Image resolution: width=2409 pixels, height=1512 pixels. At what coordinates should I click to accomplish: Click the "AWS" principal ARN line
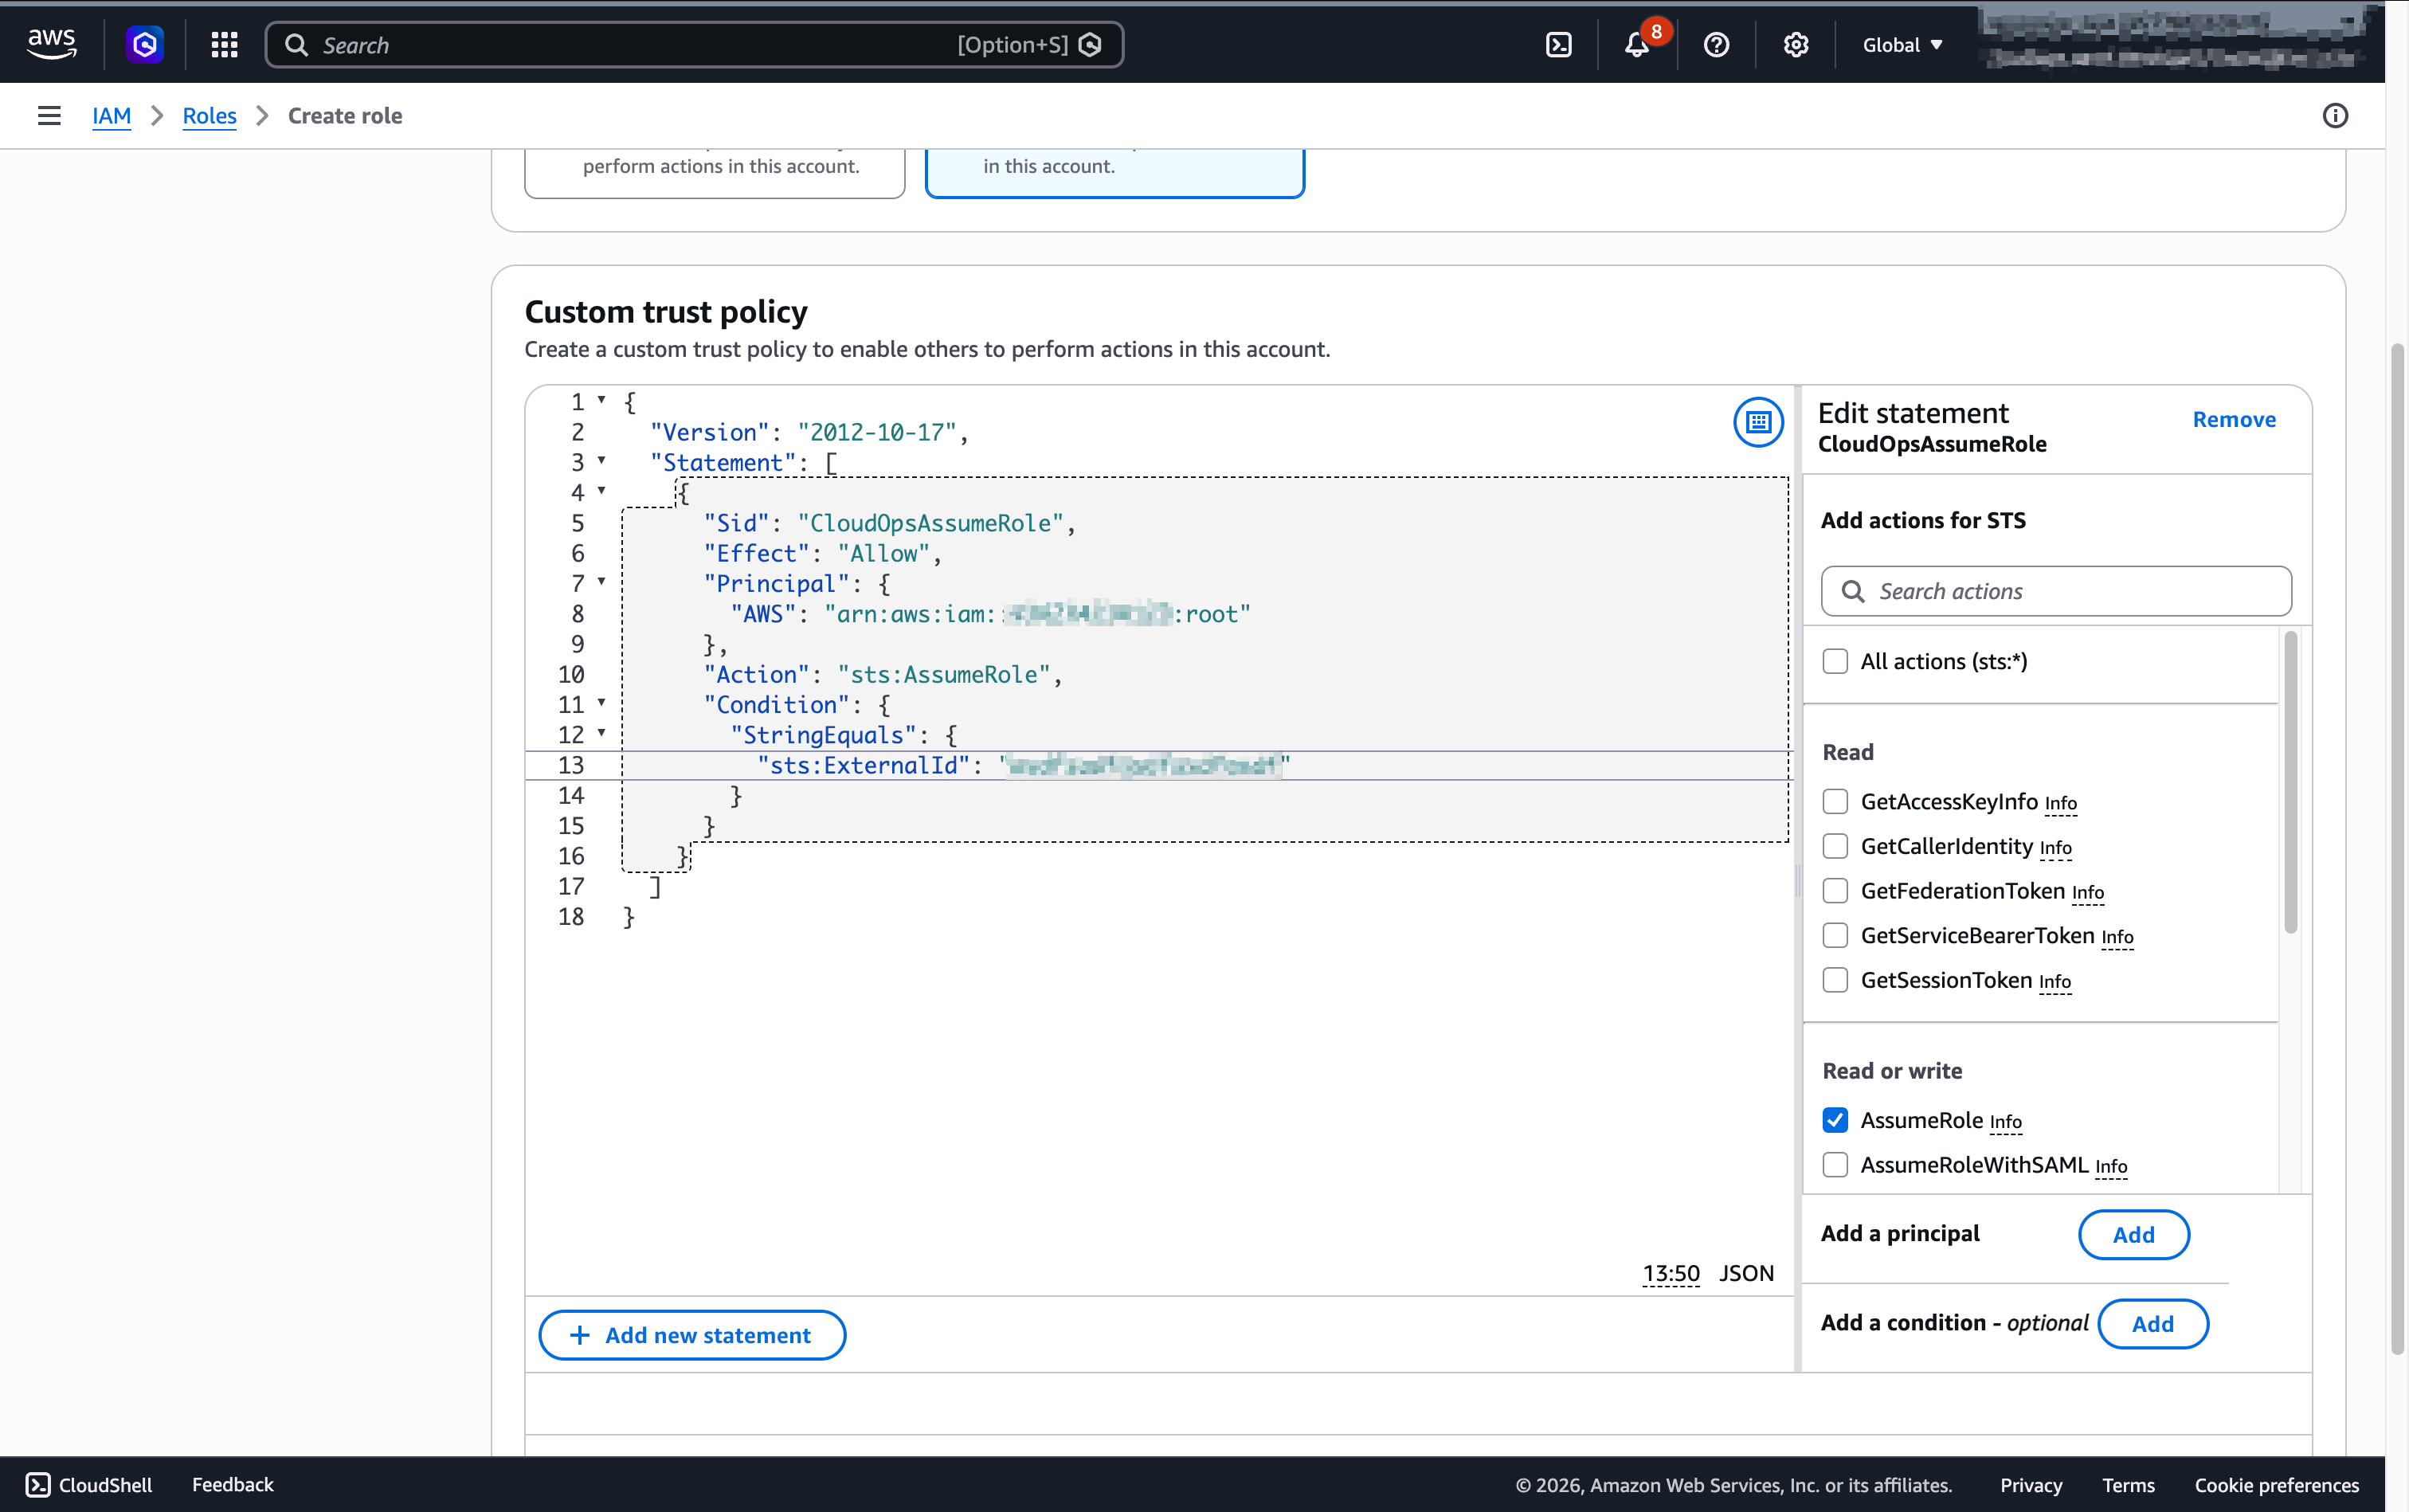[990, 614]
